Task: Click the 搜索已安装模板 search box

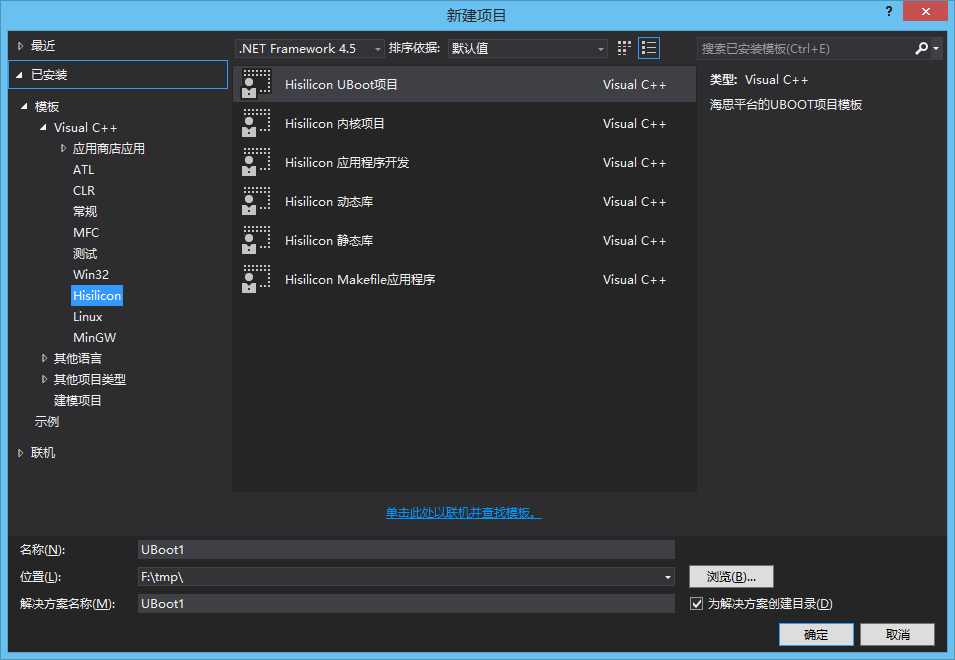Action: pos(805,48)
